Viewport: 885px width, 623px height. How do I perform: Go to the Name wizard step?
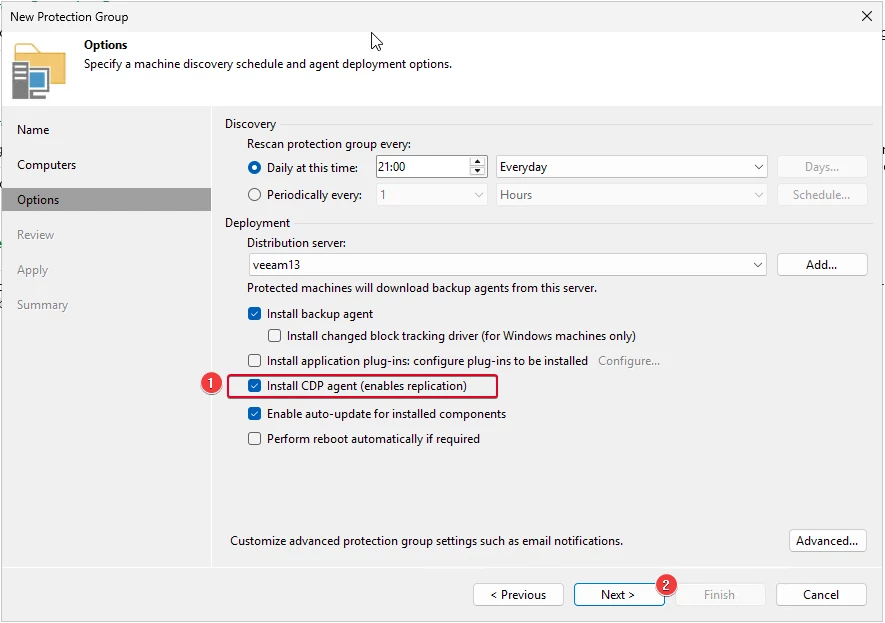pyautogui.click(x=33, y=130)
